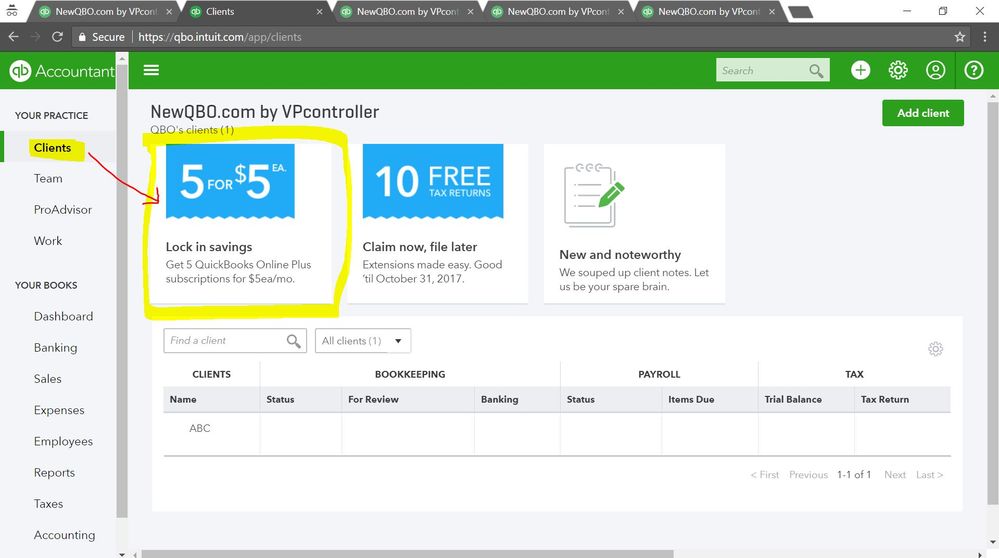The height and width of the screenshot is (558, 999).
Task: Click the horizontal scrollbar at bottom
Action: (407, 554)
